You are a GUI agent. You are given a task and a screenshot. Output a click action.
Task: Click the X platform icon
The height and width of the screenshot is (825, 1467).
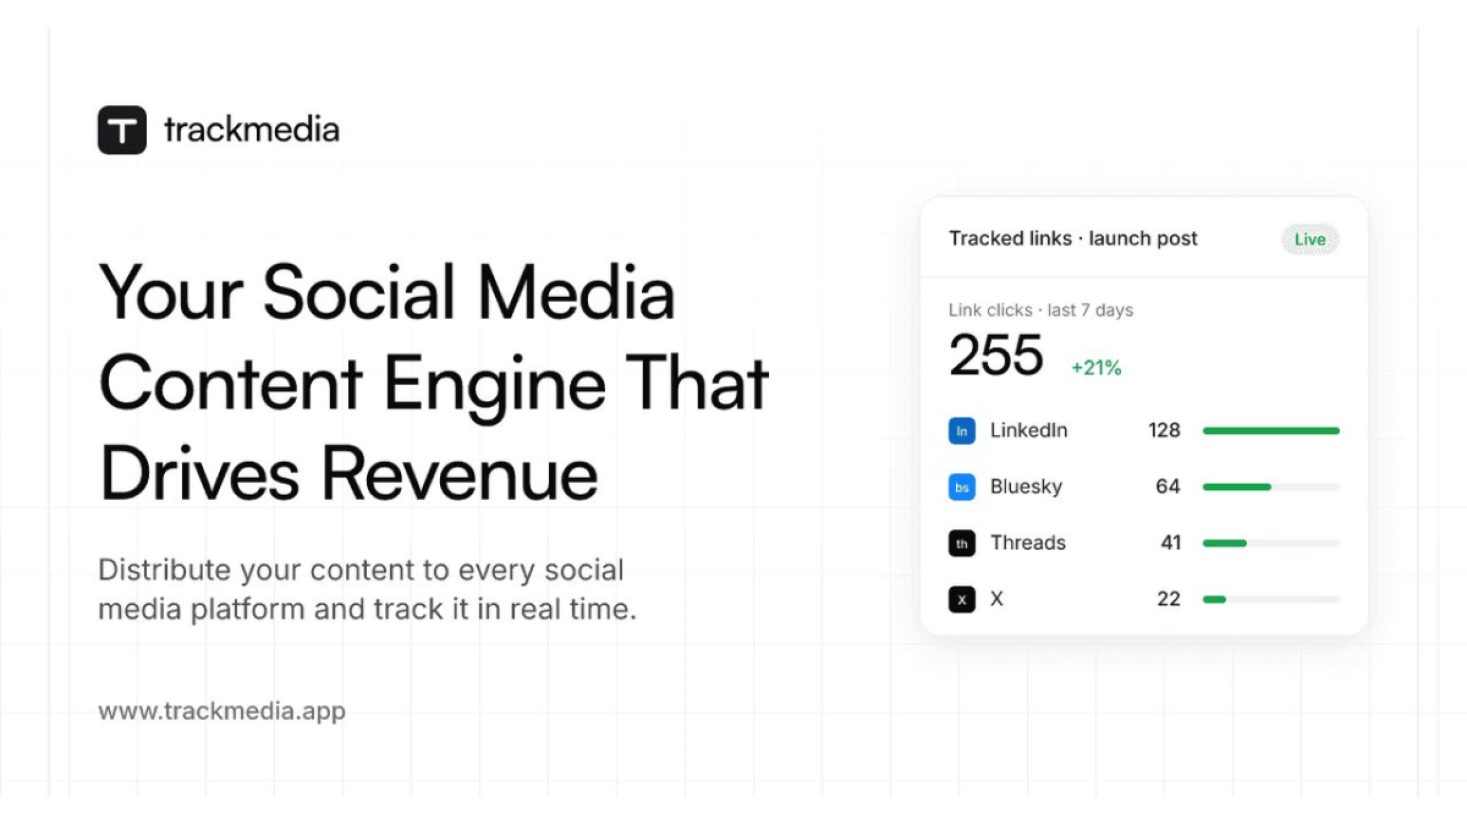point(961,599)
